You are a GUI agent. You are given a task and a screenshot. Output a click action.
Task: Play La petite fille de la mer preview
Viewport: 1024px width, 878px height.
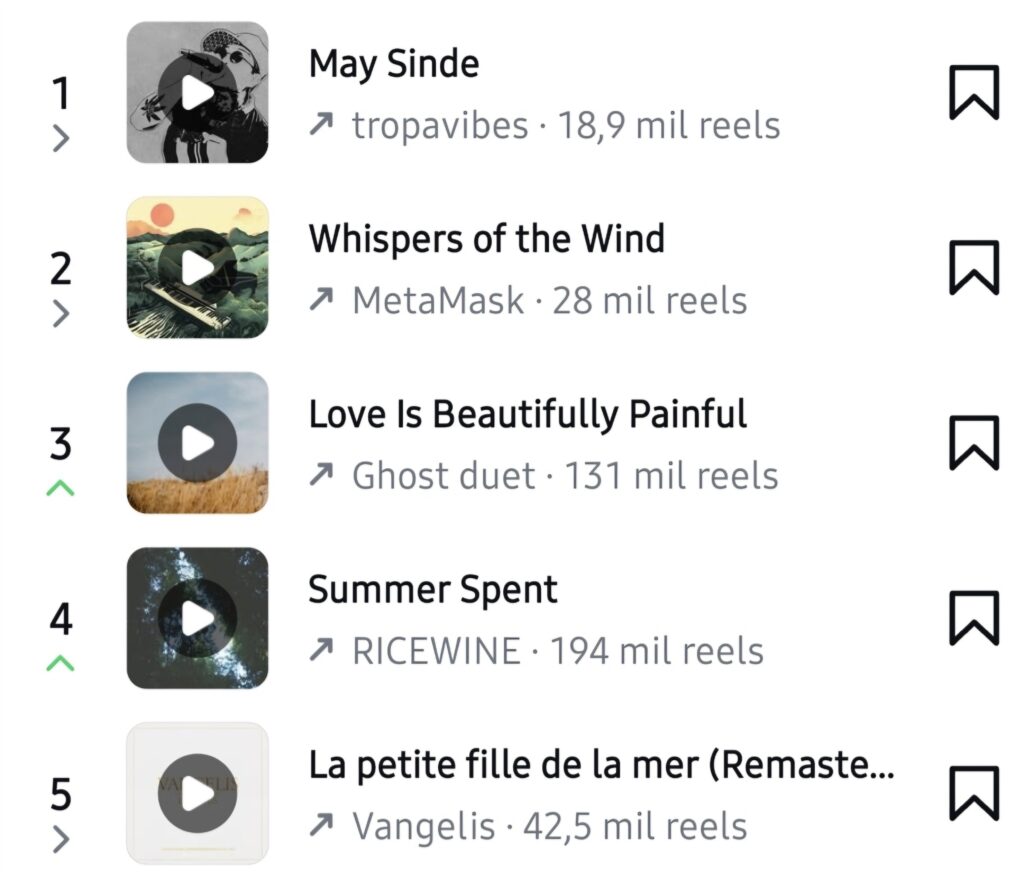point(197,794)
